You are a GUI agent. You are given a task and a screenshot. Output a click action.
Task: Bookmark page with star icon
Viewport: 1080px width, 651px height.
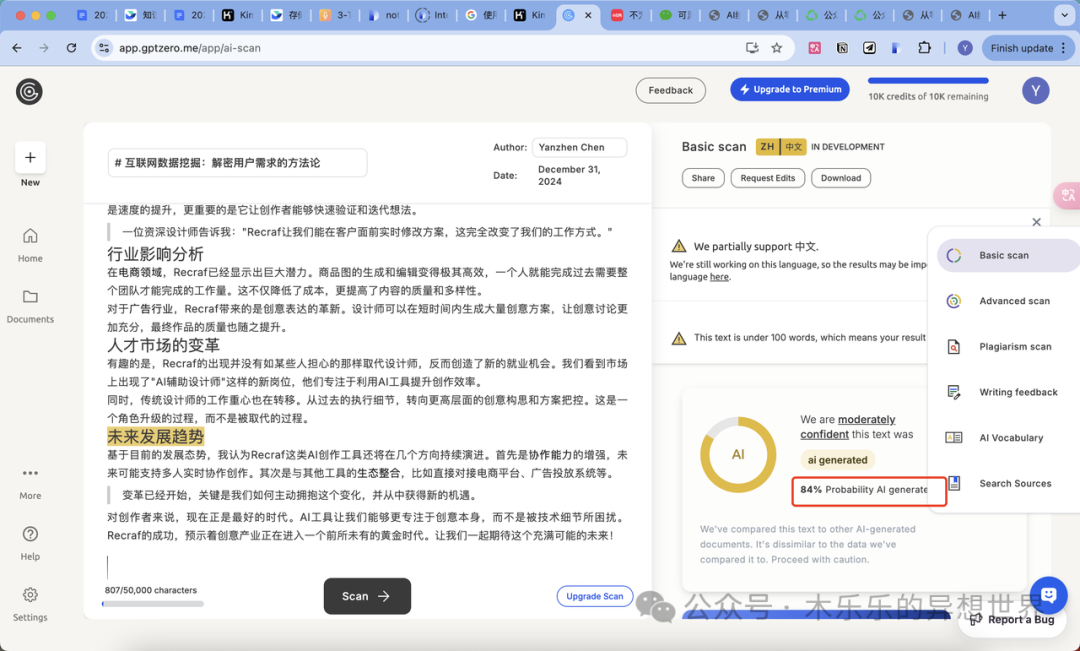click(x=777, y=48)
